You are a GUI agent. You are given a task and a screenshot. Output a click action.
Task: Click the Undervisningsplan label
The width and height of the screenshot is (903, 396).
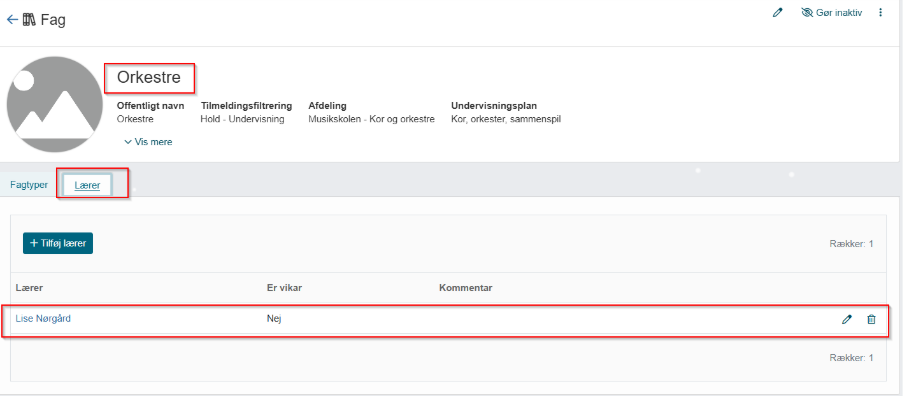pyautogui.click(x=494, y=106)
